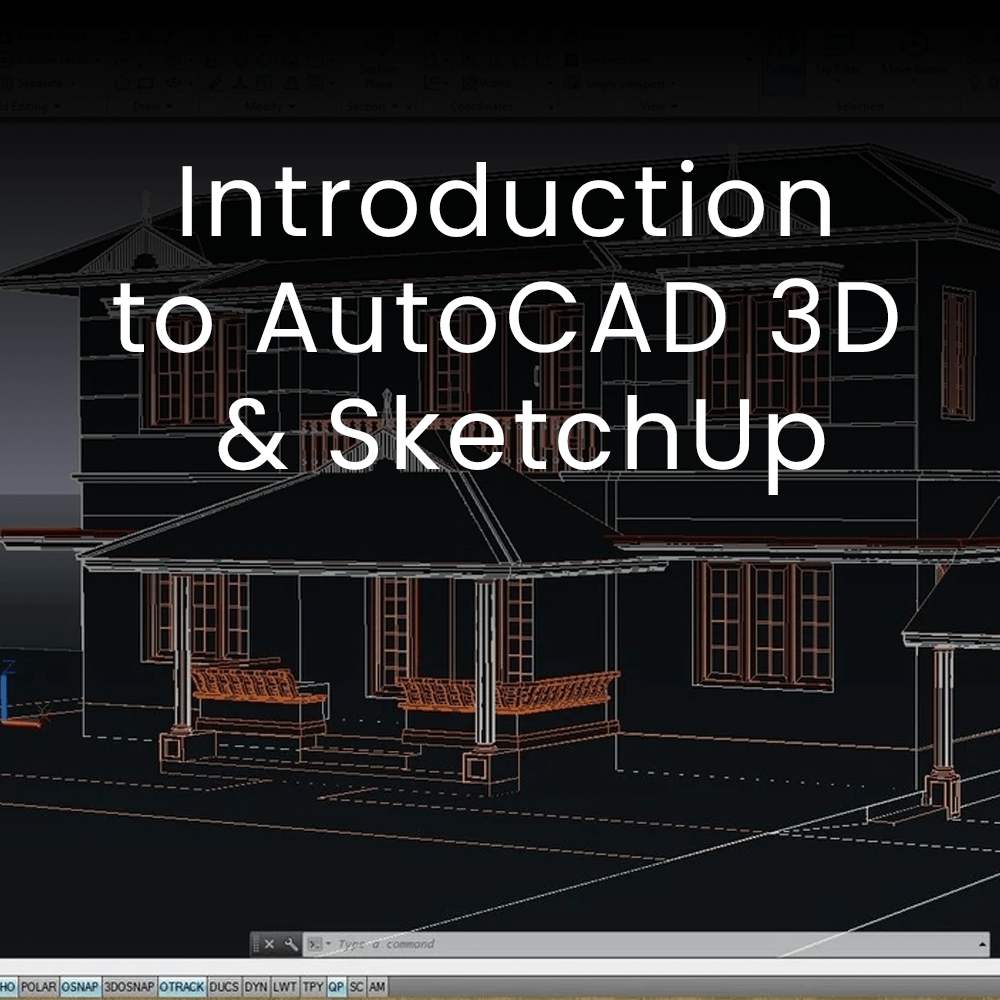Expand command history arrow at right

(x=982, y=944)
